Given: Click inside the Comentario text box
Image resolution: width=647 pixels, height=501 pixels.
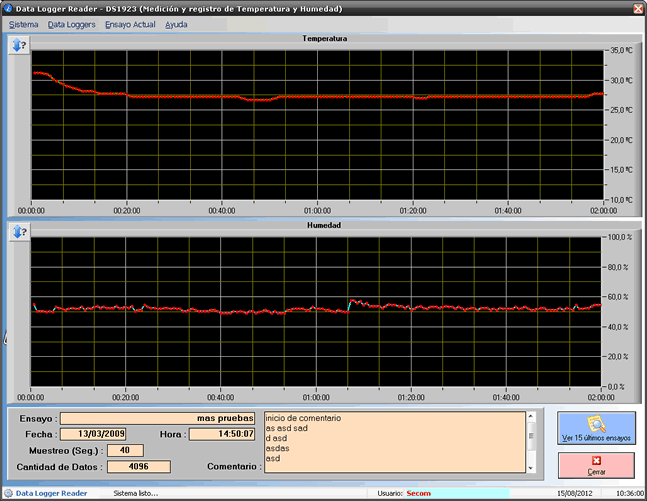Looking at the screenshot, I should pos(390,441).
